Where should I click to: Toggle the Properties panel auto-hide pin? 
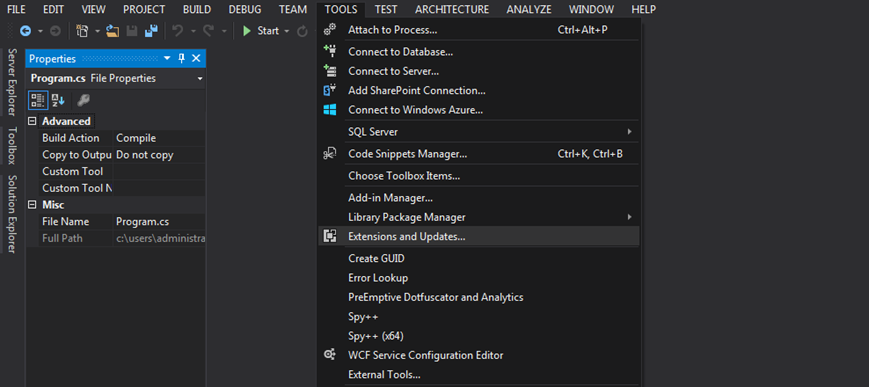tap(181, 58)
